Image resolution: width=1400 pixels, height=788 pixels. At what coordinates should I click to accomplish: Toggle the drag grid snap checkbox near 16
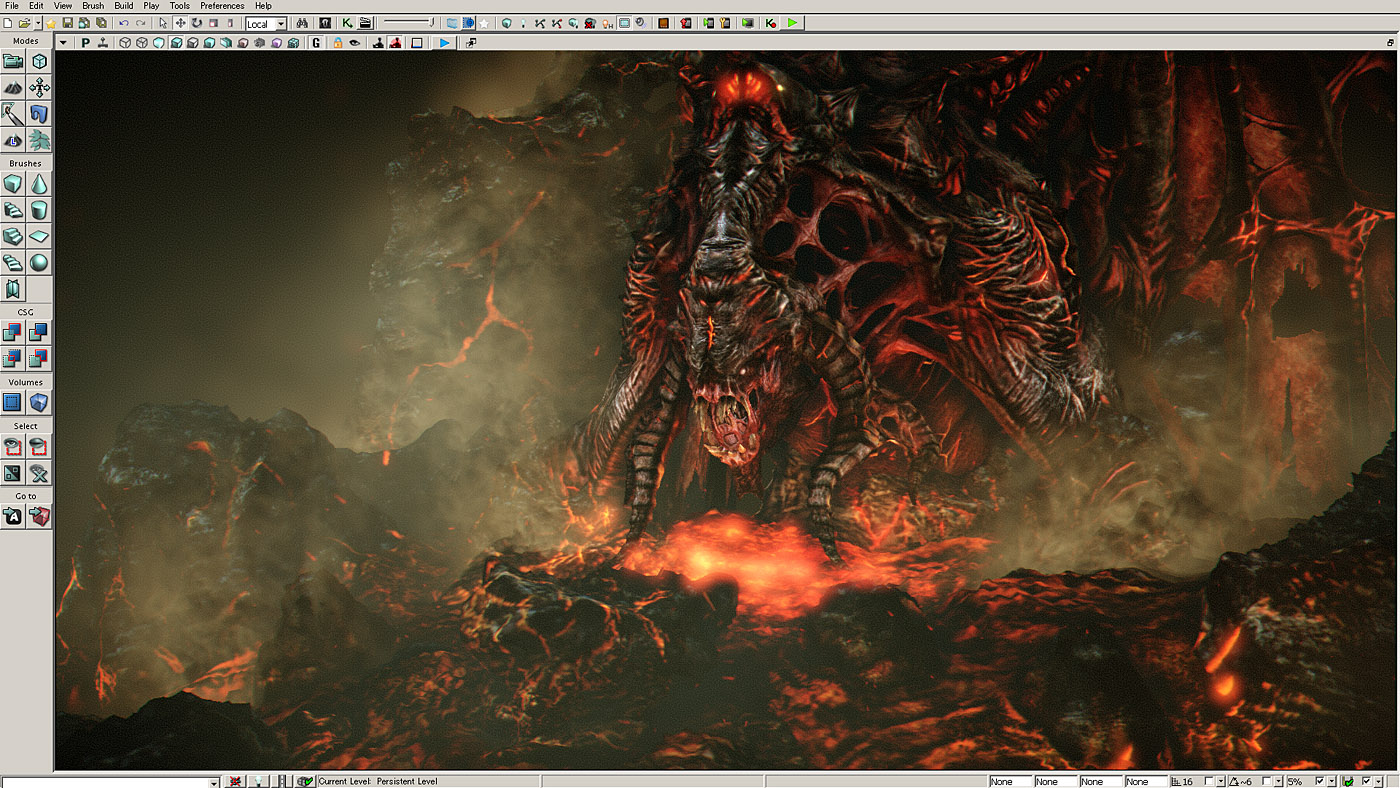[x=1208, y=781]
